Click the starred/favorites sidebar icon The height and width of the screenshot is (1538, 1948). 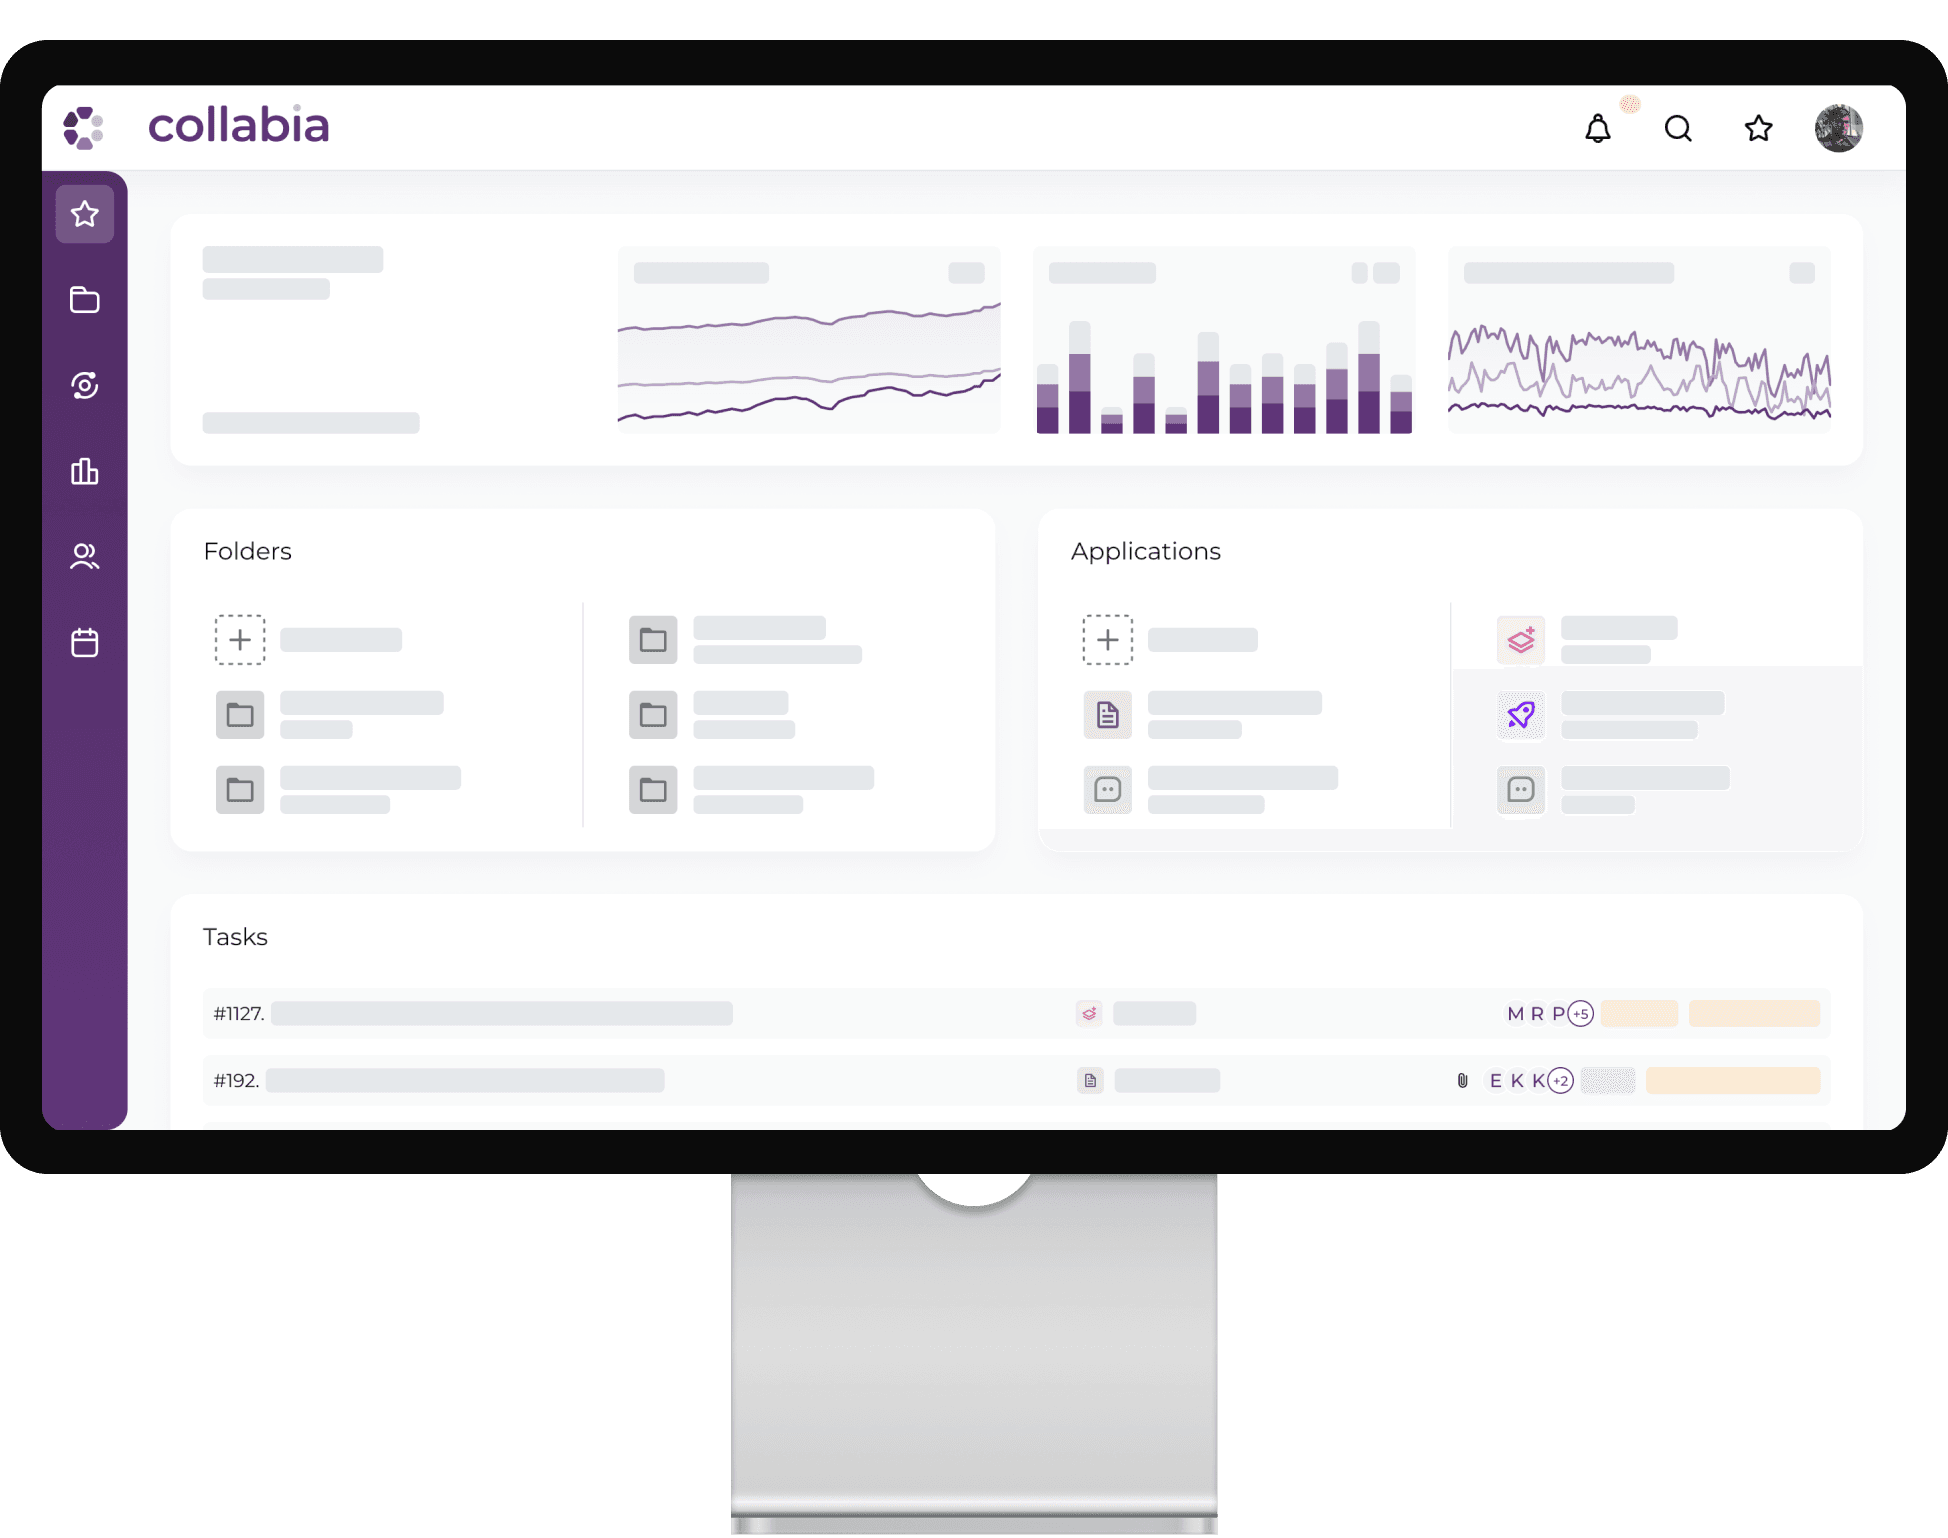point(85,213)
